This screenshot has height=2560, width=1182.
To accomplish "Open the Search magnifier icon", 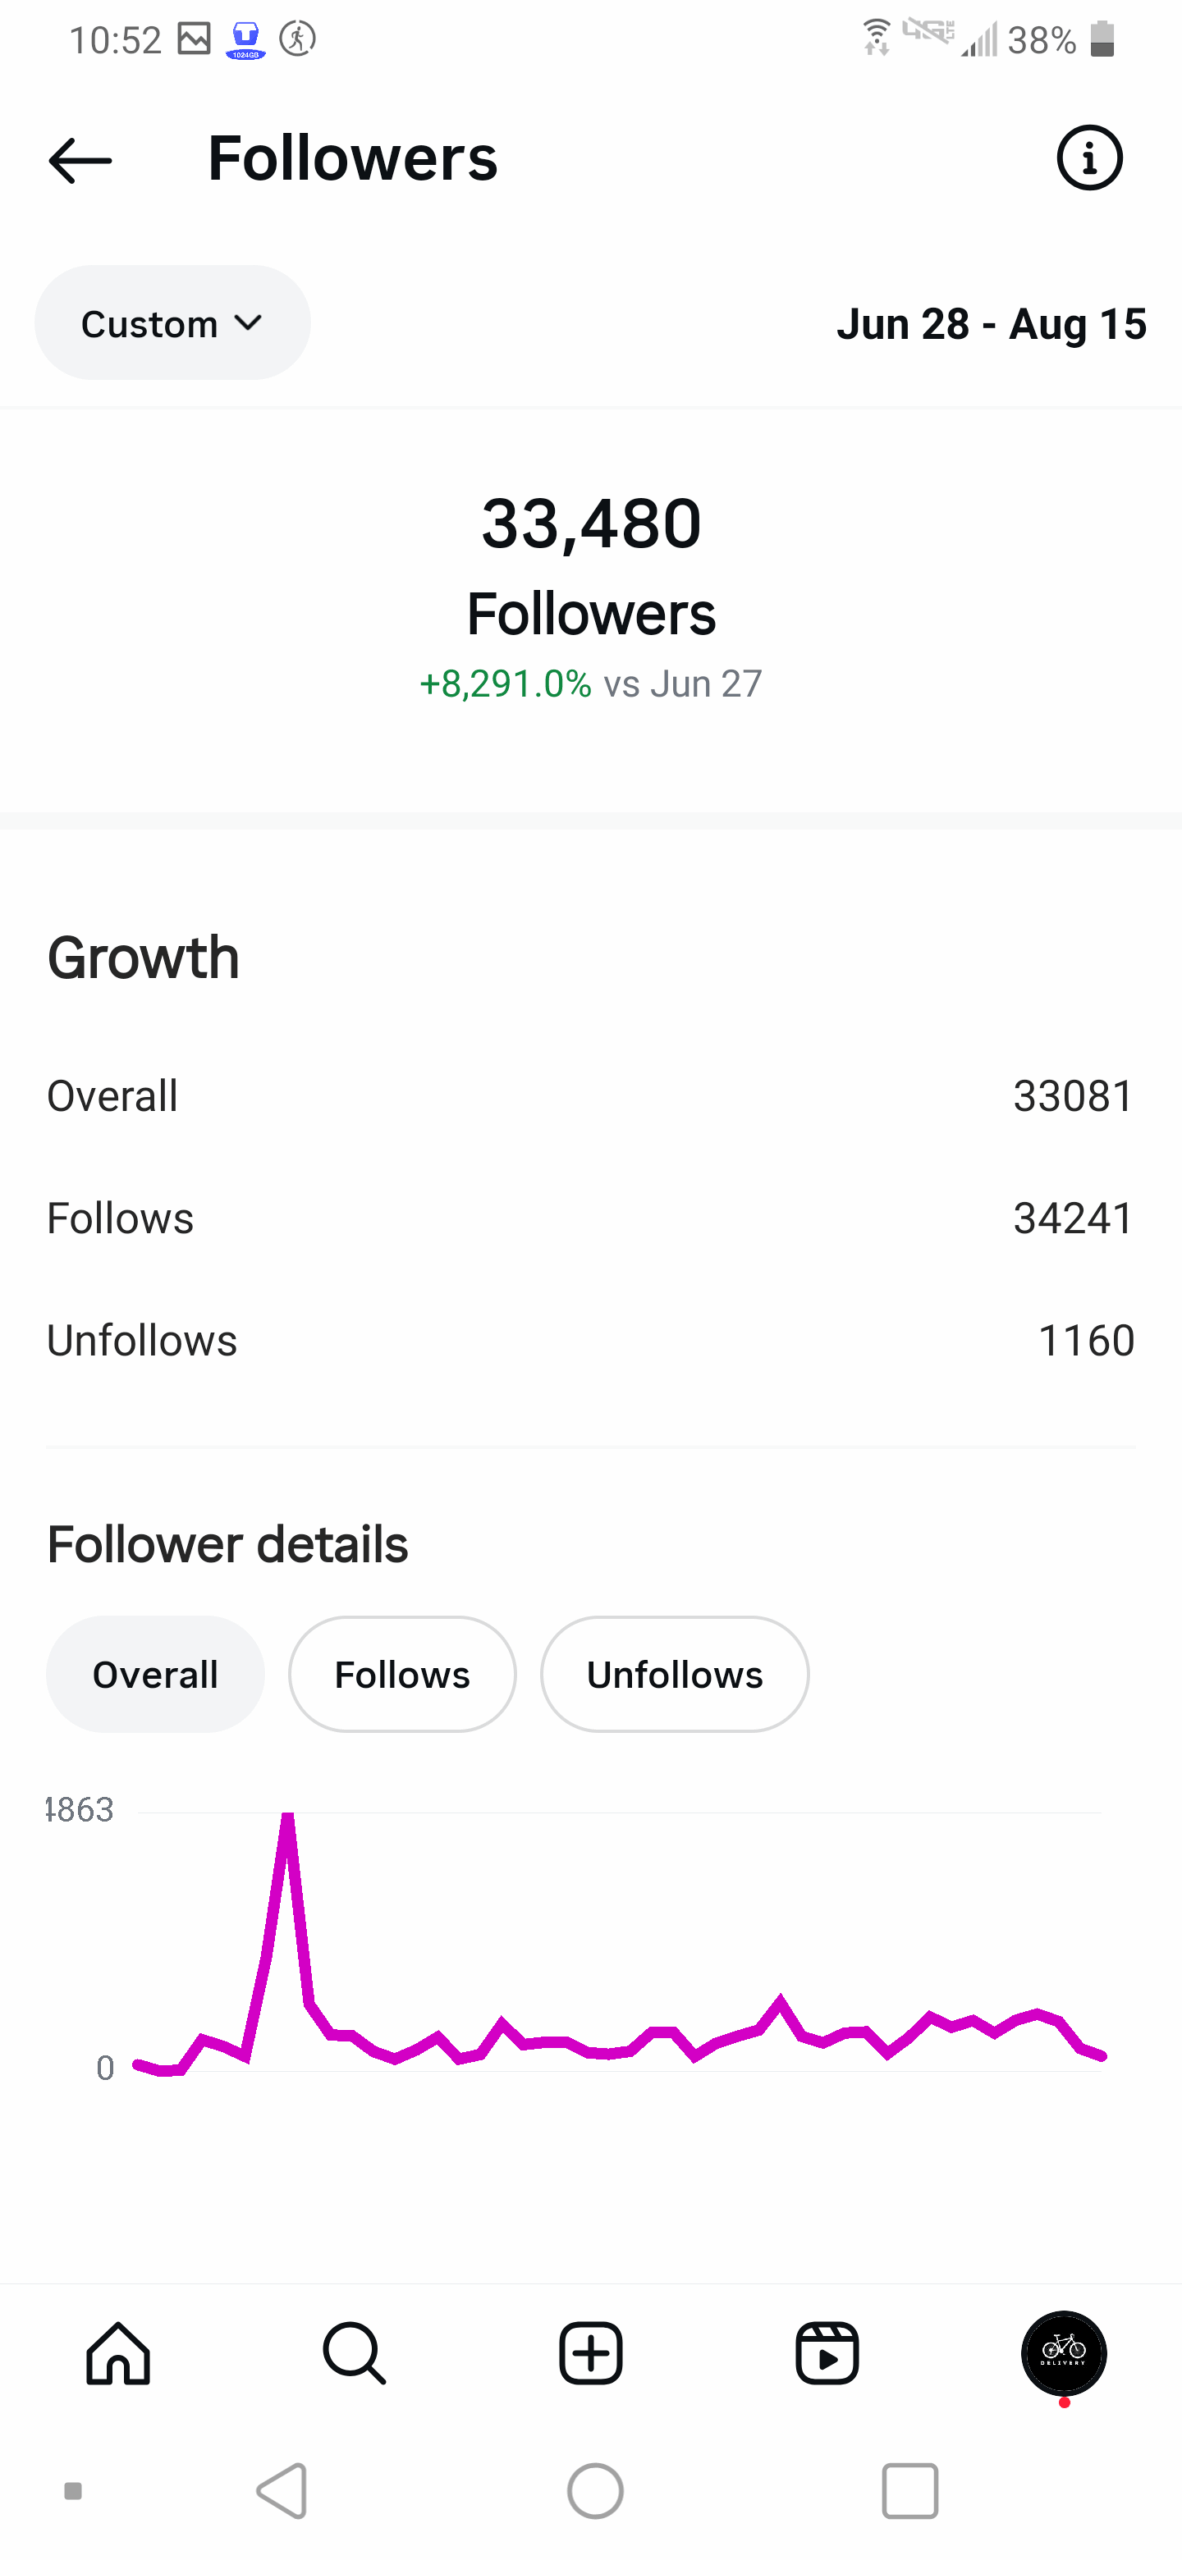I will click(354, 2353).
